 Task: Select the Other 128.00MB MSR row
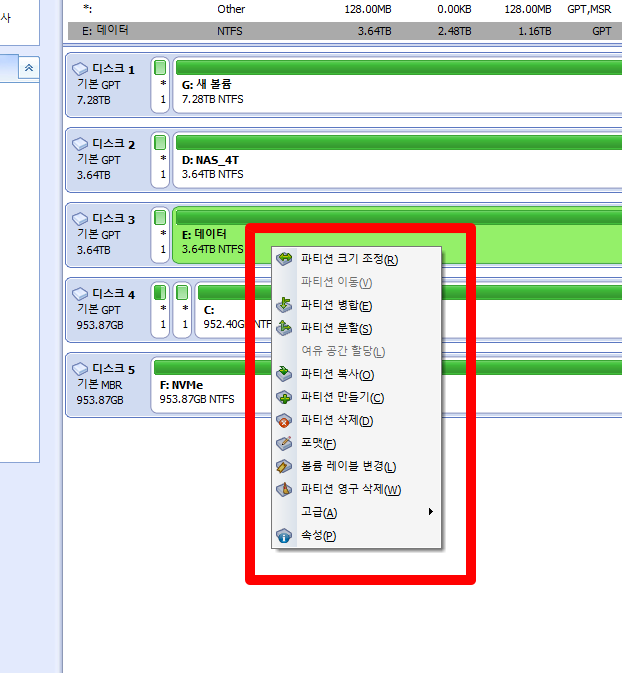[x=345, y=9]
